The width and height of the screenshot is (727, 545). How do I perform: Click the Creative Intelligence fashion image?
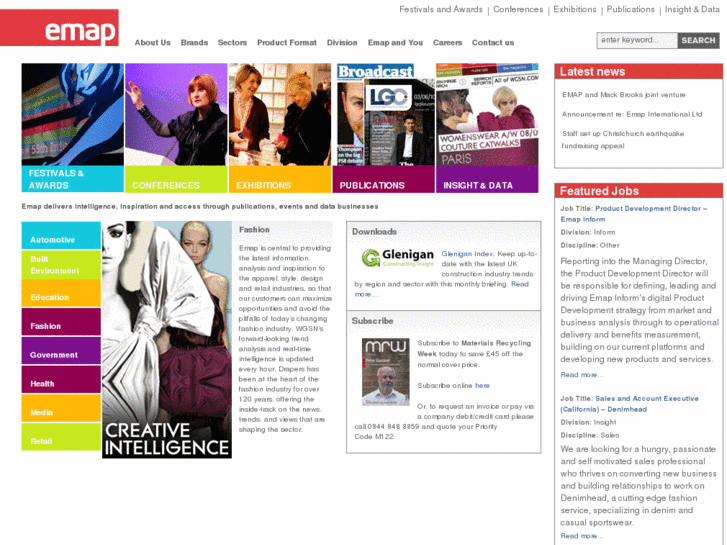coord(167,340)
